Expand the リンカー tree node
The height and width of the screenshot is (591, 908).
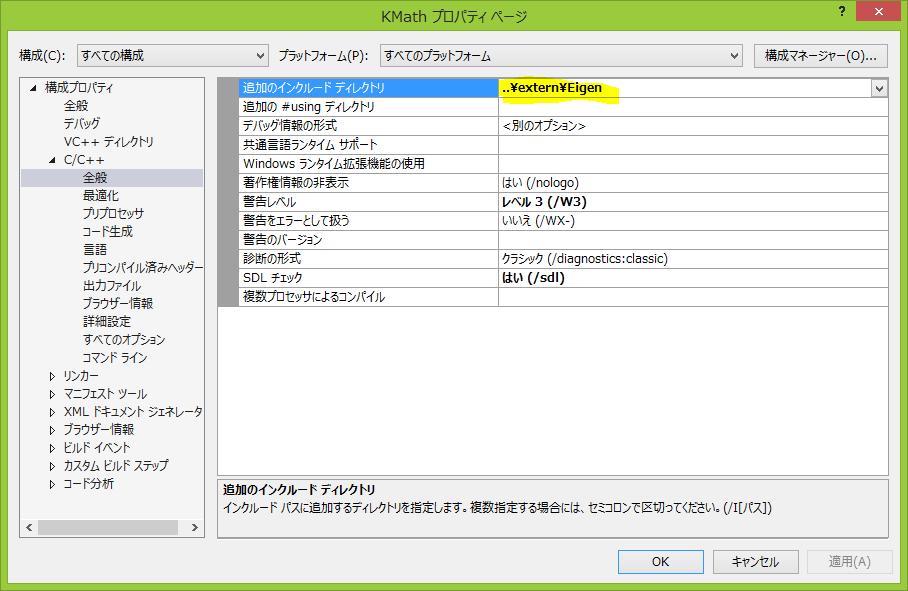[52, 376]
